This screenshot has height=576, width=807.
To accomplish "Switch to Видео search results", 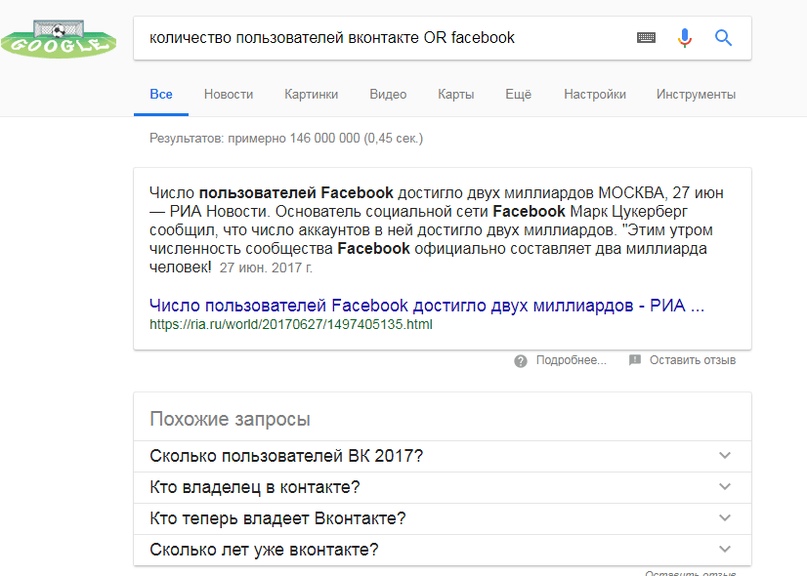I will (388, 94).
